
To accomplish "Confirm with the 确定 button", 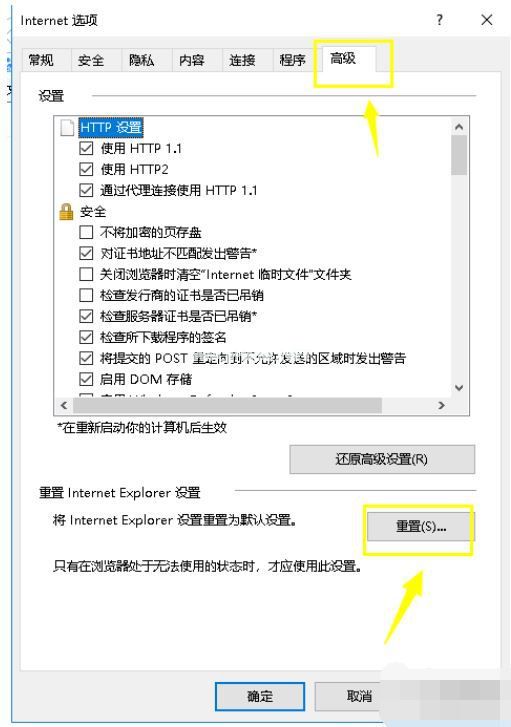I will pyautogui.click(x=260, y=696).
